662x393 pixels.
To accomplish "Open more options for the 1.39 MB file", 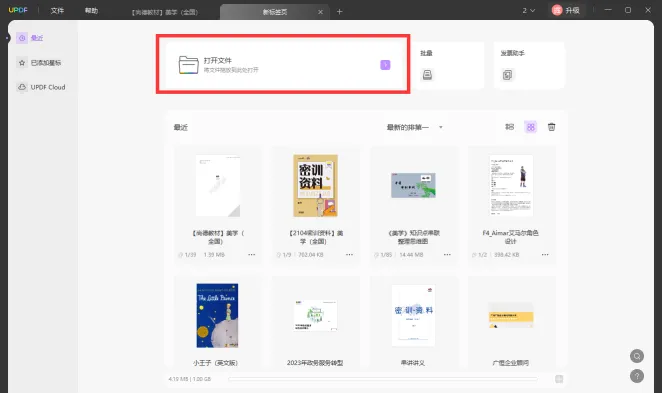I will click(x=252, y=255).
